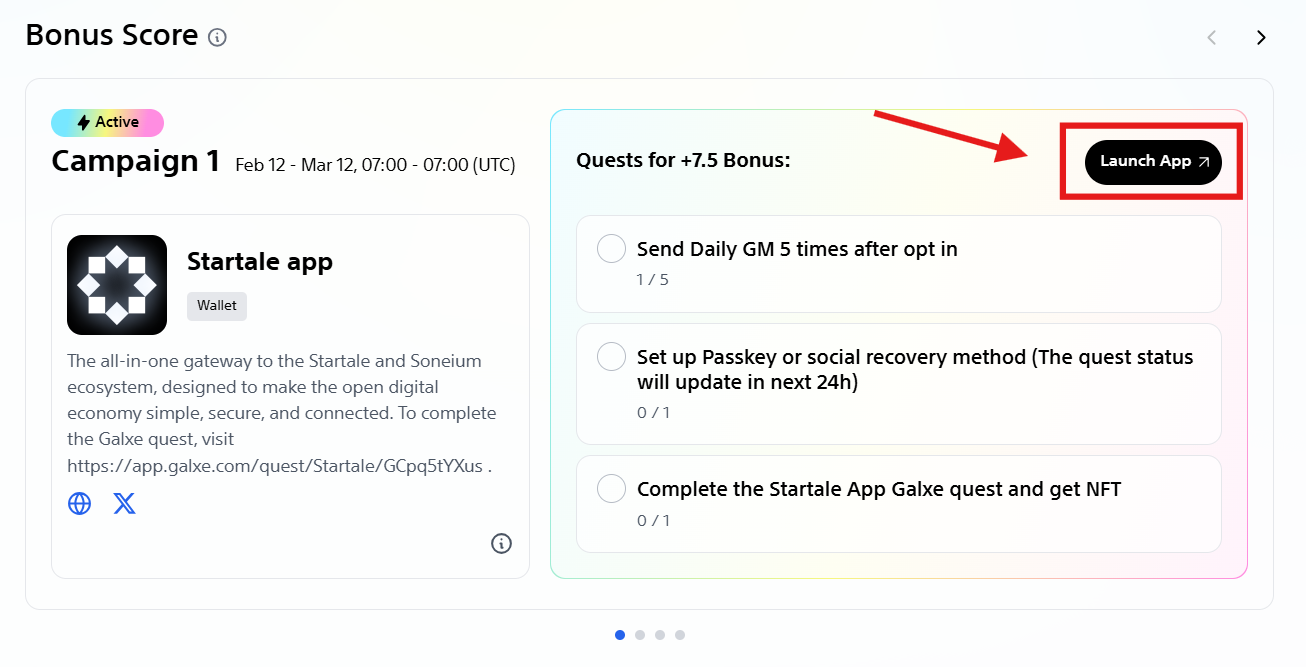
Task: Toggle the Galxe quest NFT circle
Action: click(x=611, y=489)
